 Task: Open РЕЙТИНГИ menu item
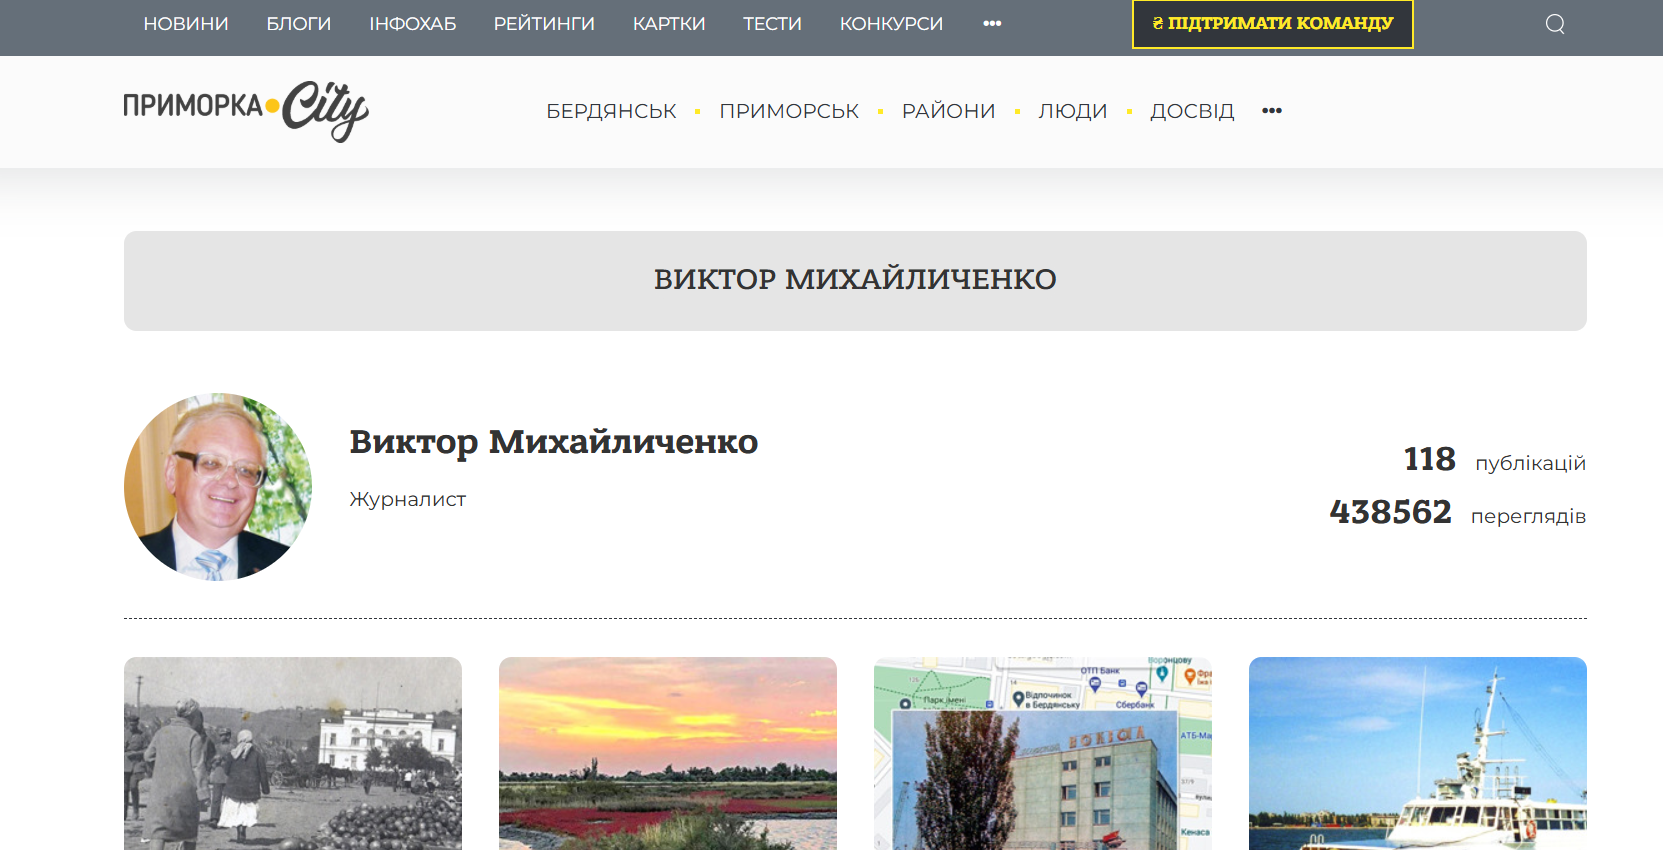544,23
